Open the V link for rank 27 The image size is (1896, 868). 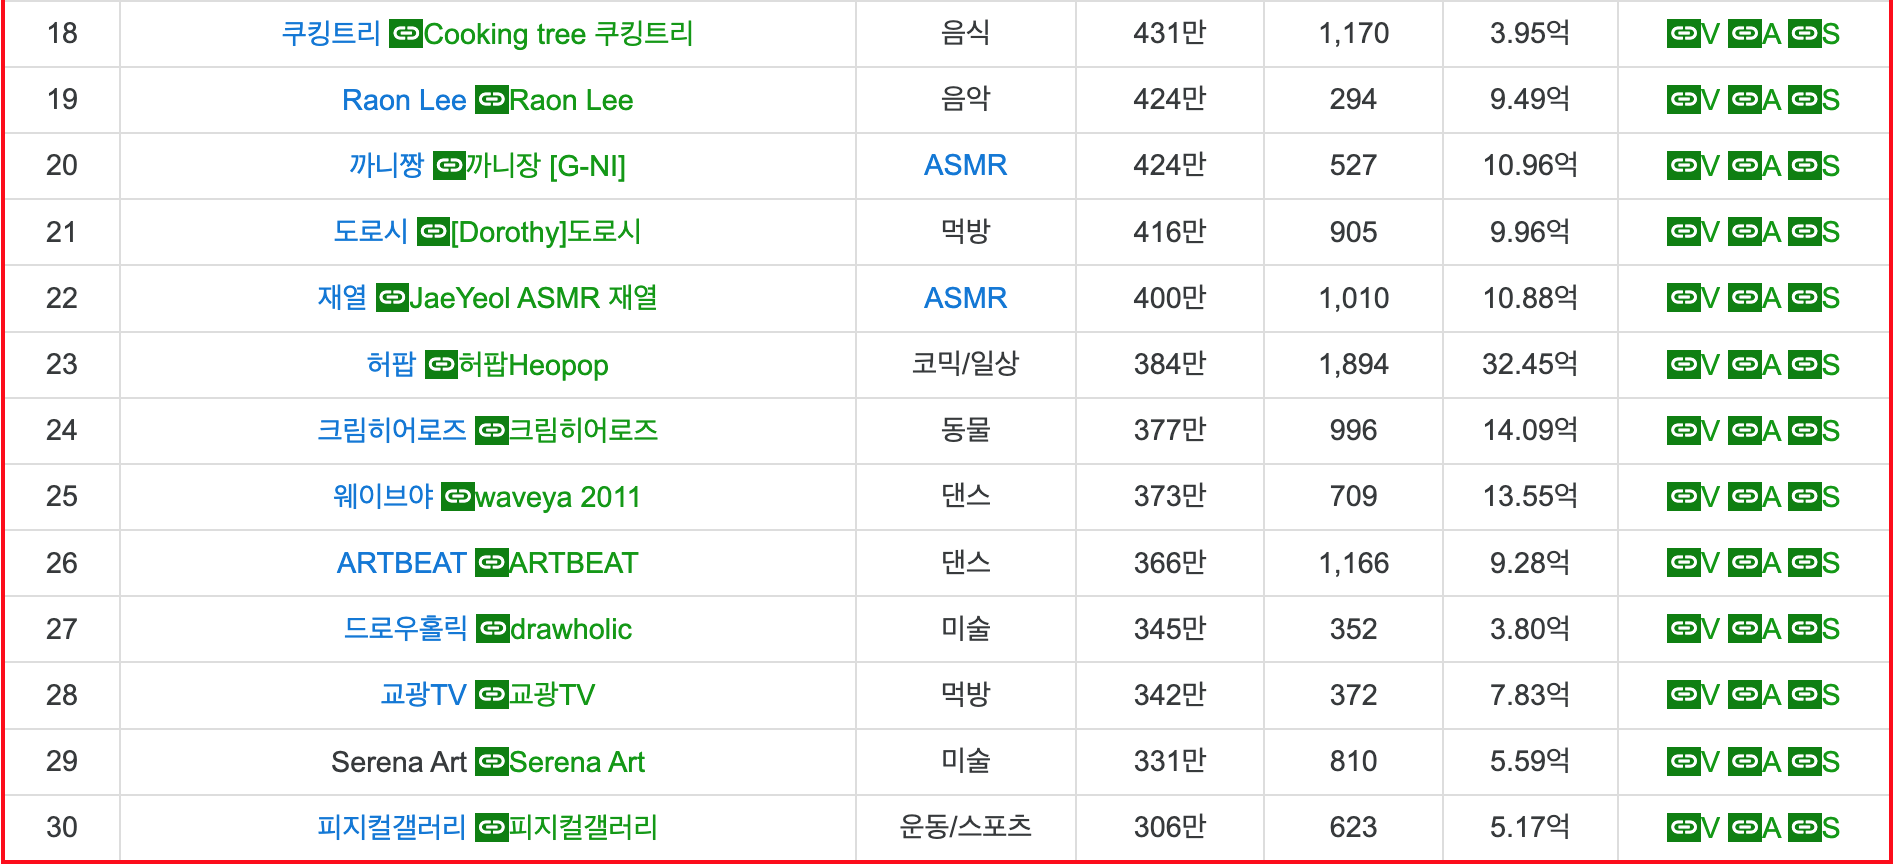(1693, 629)
